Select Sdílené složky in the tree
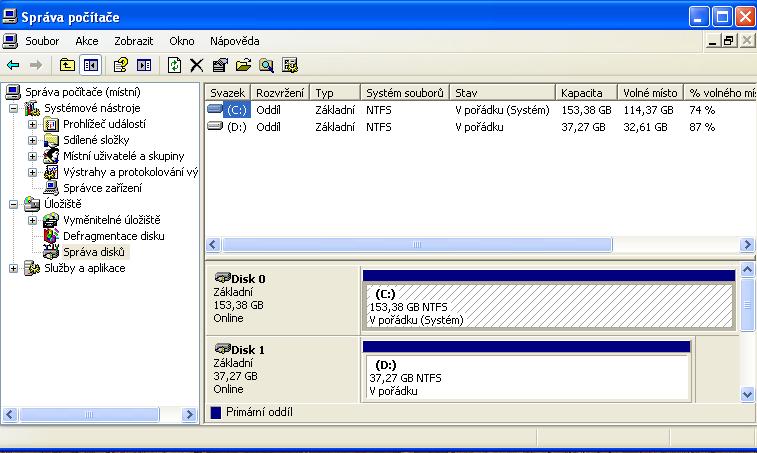 click(x=96, y=140)
